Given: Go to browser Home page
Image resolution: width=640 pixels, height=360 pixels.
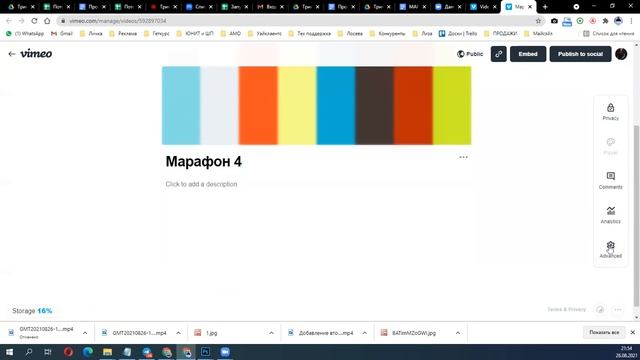Looking at the screenshot, I should point(47,21).
